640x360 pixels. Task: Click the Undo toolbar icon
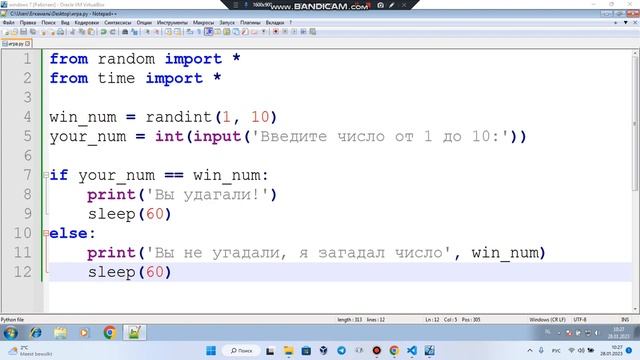coord(103,32)
